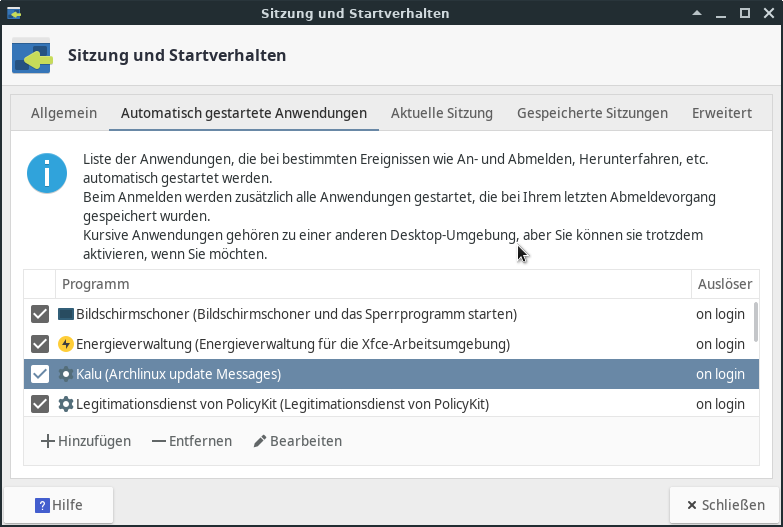
Task: Click the blue information icon
Action: (46, 173)
